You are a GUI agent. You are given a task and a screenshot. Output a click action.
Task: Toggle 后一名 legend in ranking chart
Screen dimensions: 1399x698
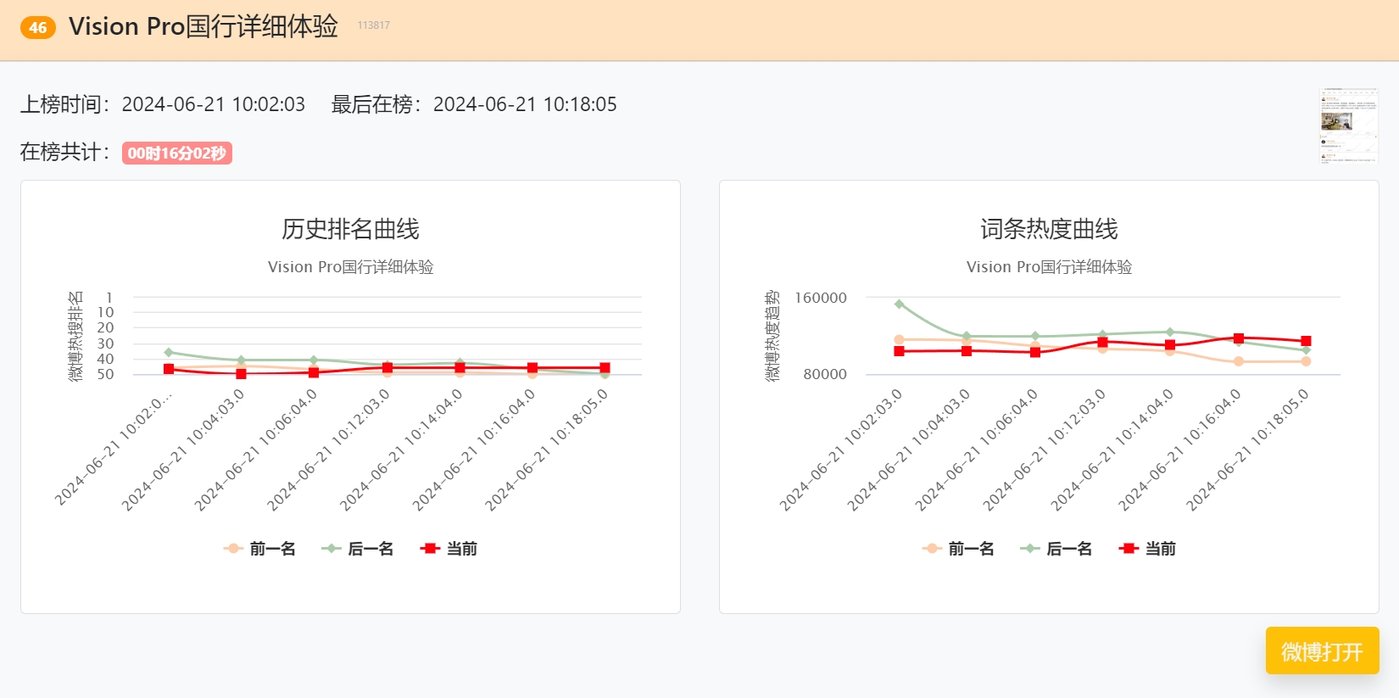click(x=358, y=548)
